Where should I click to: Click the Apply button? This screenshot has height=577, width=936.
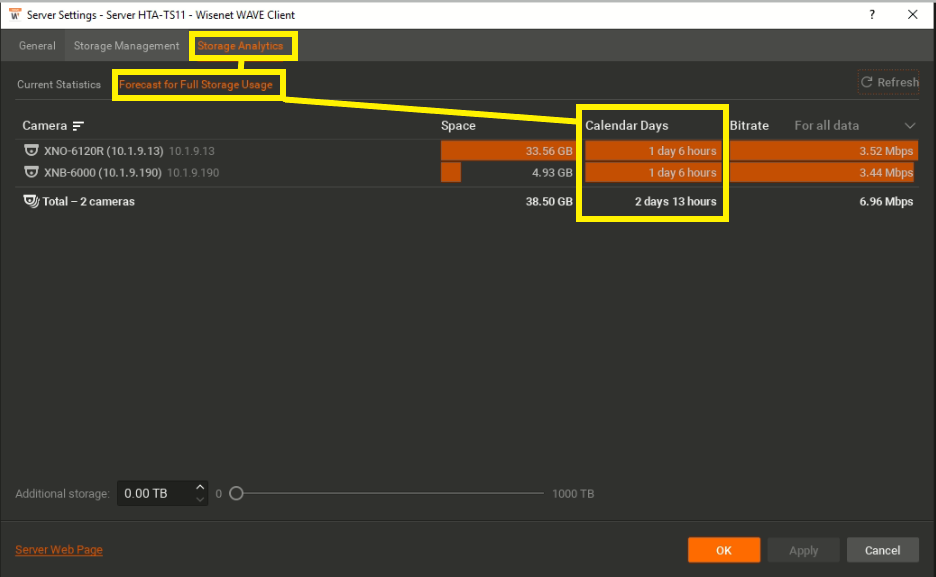click(803, 550)
